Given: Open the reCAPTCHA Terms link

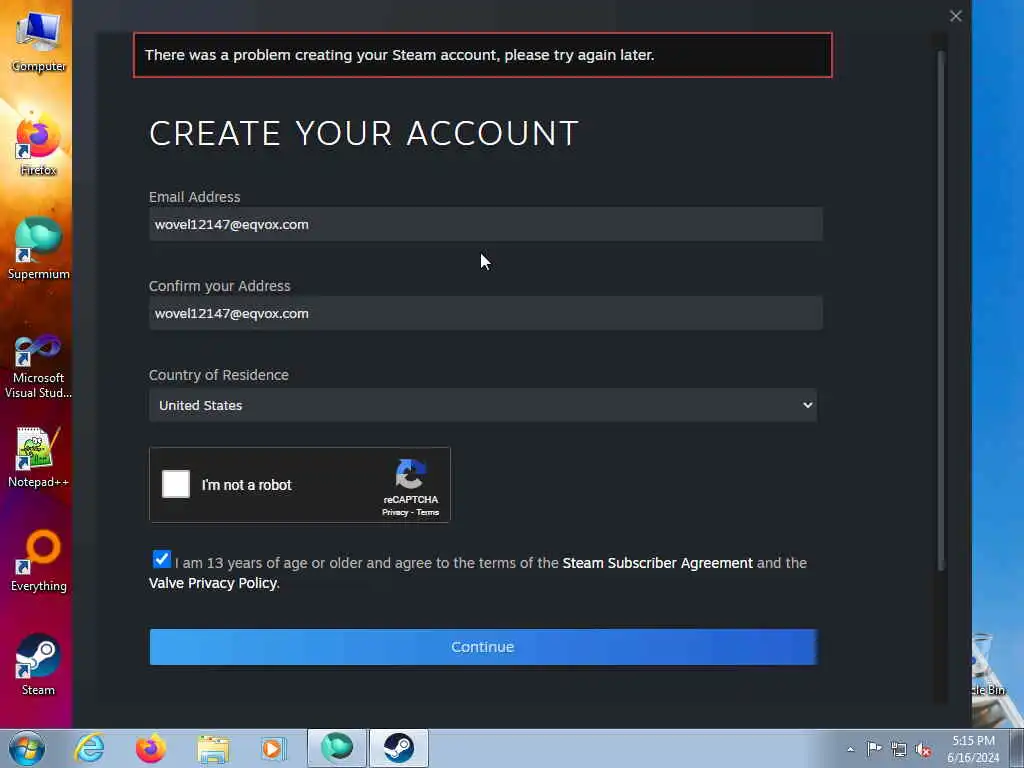Looking at the screenshot, I should click(428, 513).
